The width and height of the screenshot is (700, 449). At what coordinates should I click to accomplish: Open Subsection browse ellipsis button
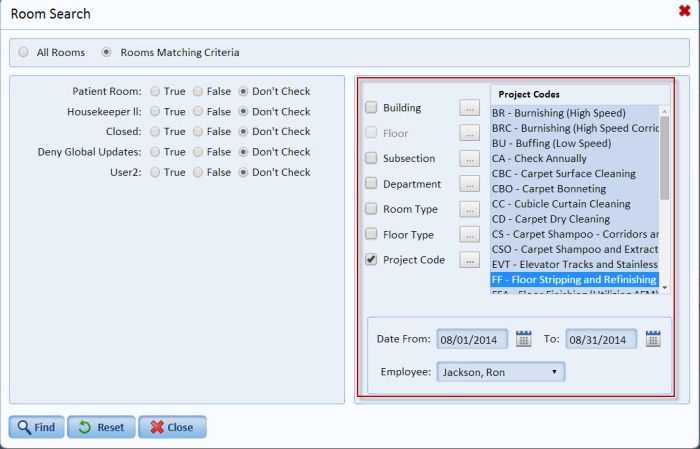tap(470, 158)
